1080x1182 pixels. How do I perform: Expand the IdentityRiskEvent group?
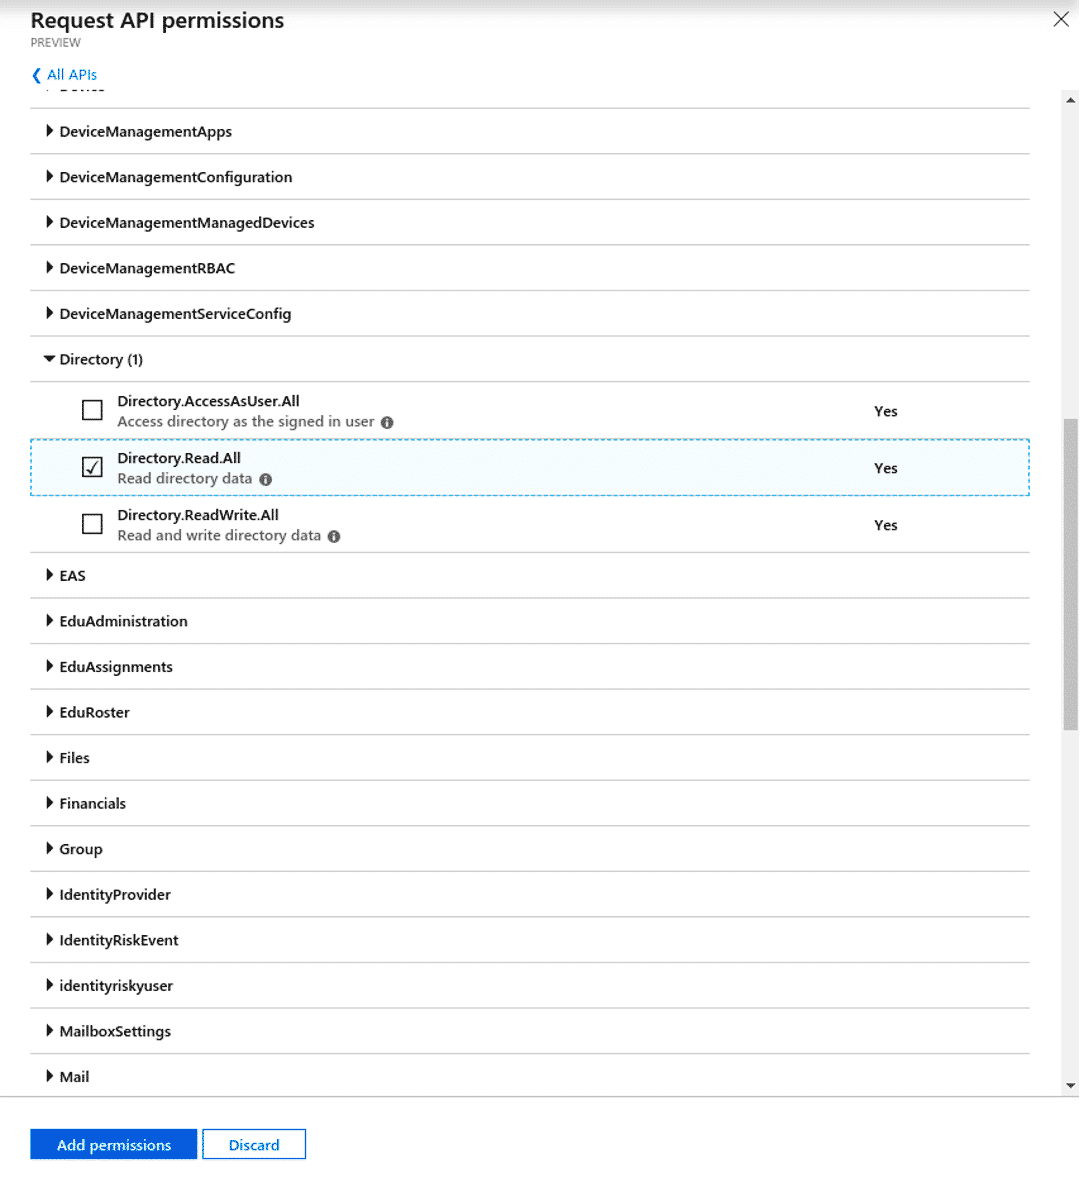click(x=49, y=940)
